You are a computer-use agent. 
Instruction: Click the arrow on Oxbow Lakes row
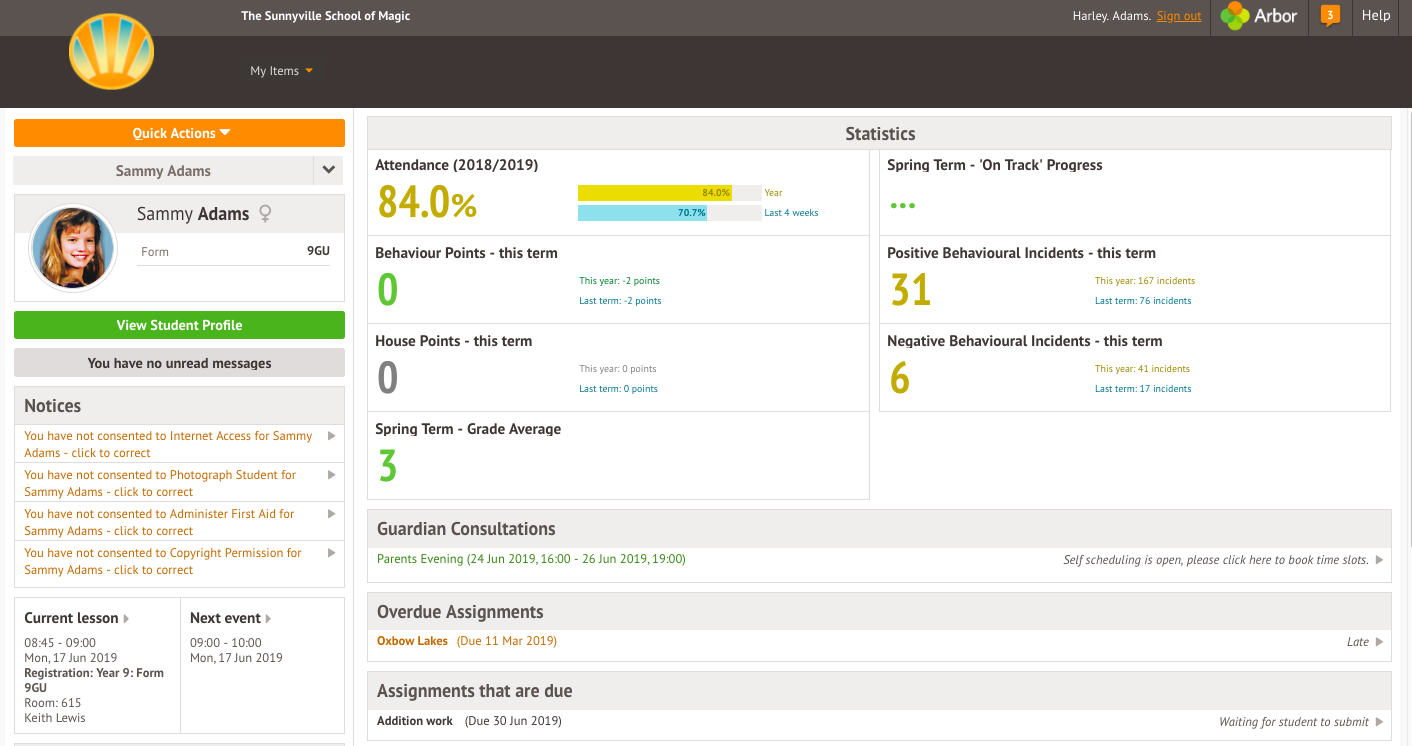coord(1380,642)
